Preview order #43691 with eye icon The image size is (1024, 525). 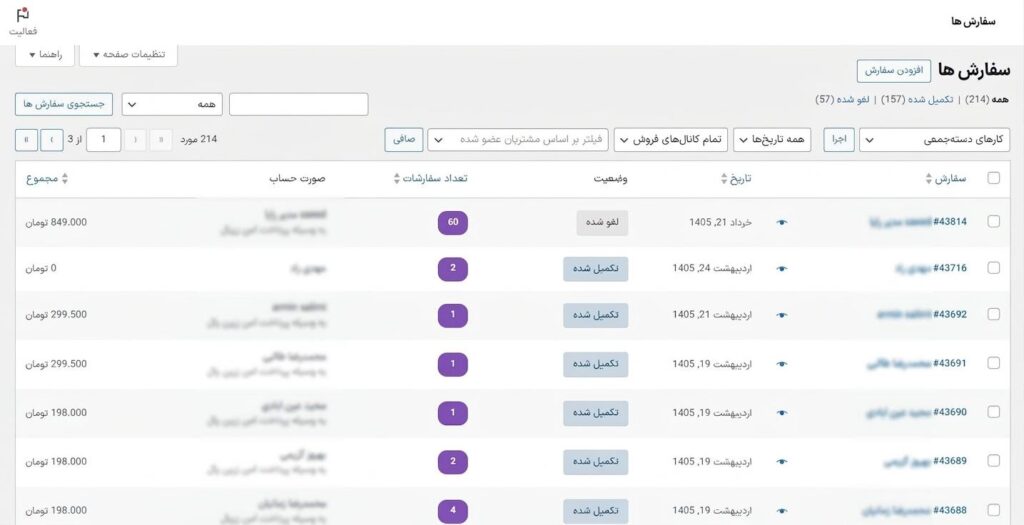coord(782,364)
